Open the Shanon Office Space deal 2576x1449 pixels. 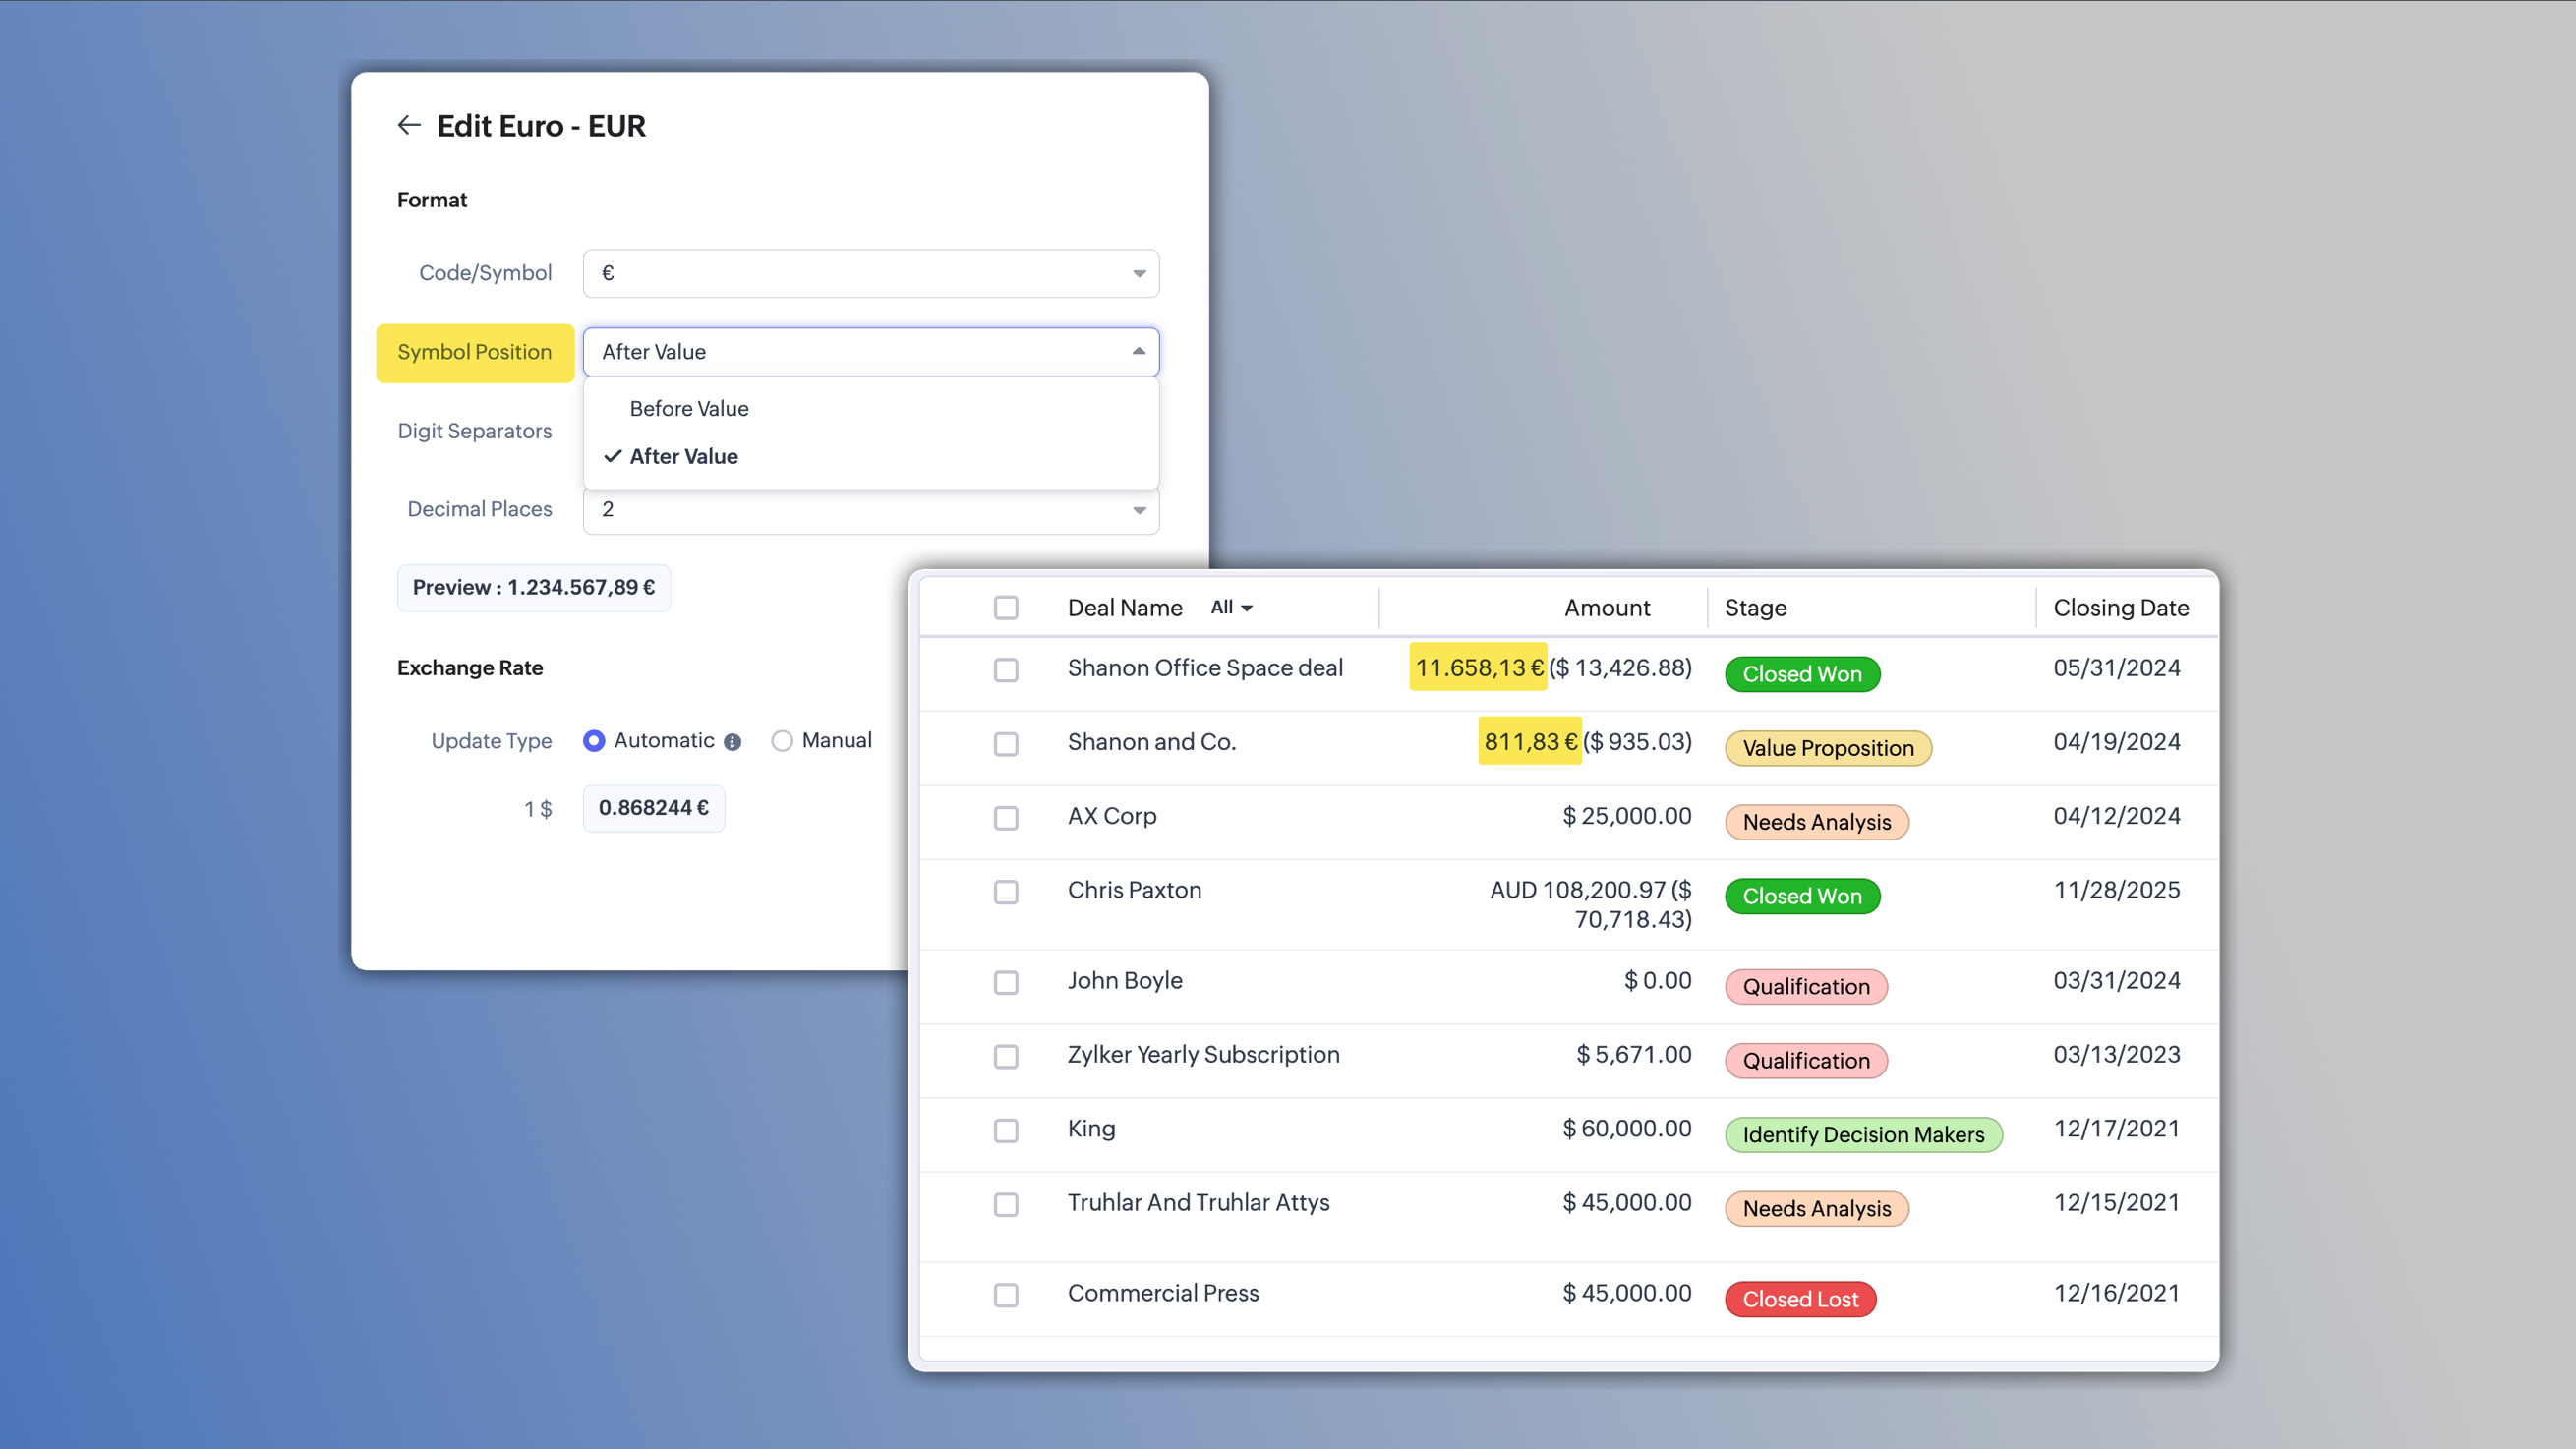tap(1204, 668)
